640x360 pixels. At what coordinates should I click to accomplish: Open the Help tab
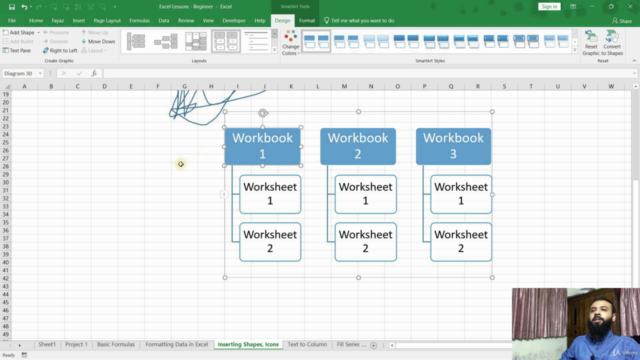click(x=260, y=20)
